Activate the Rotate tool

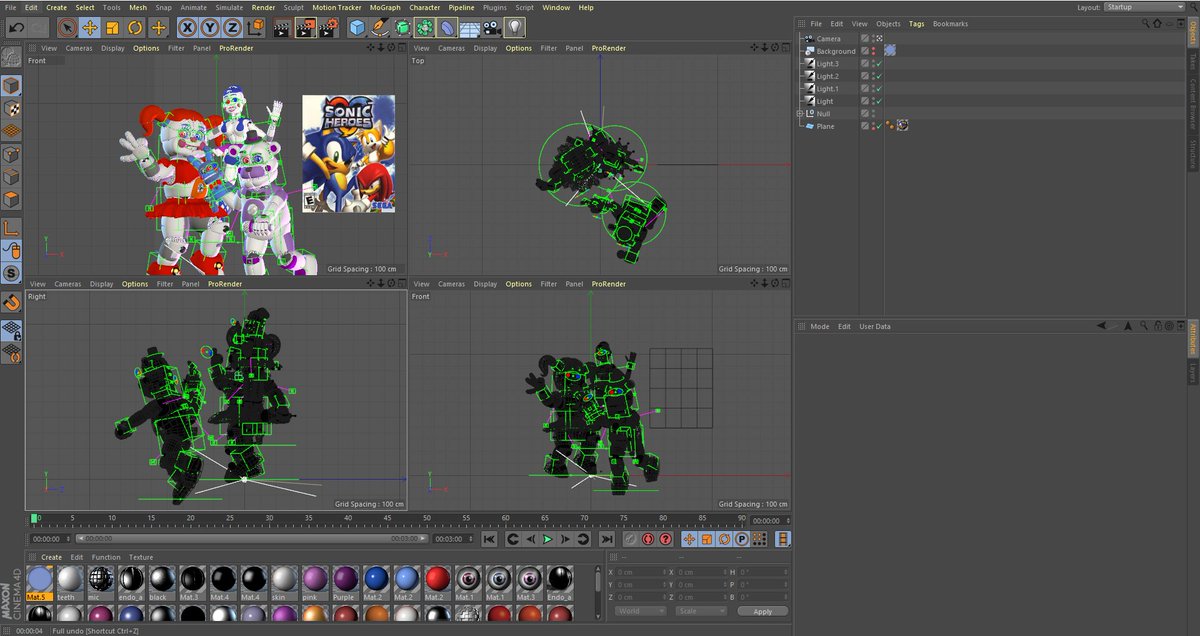click(x=135, y=27)
